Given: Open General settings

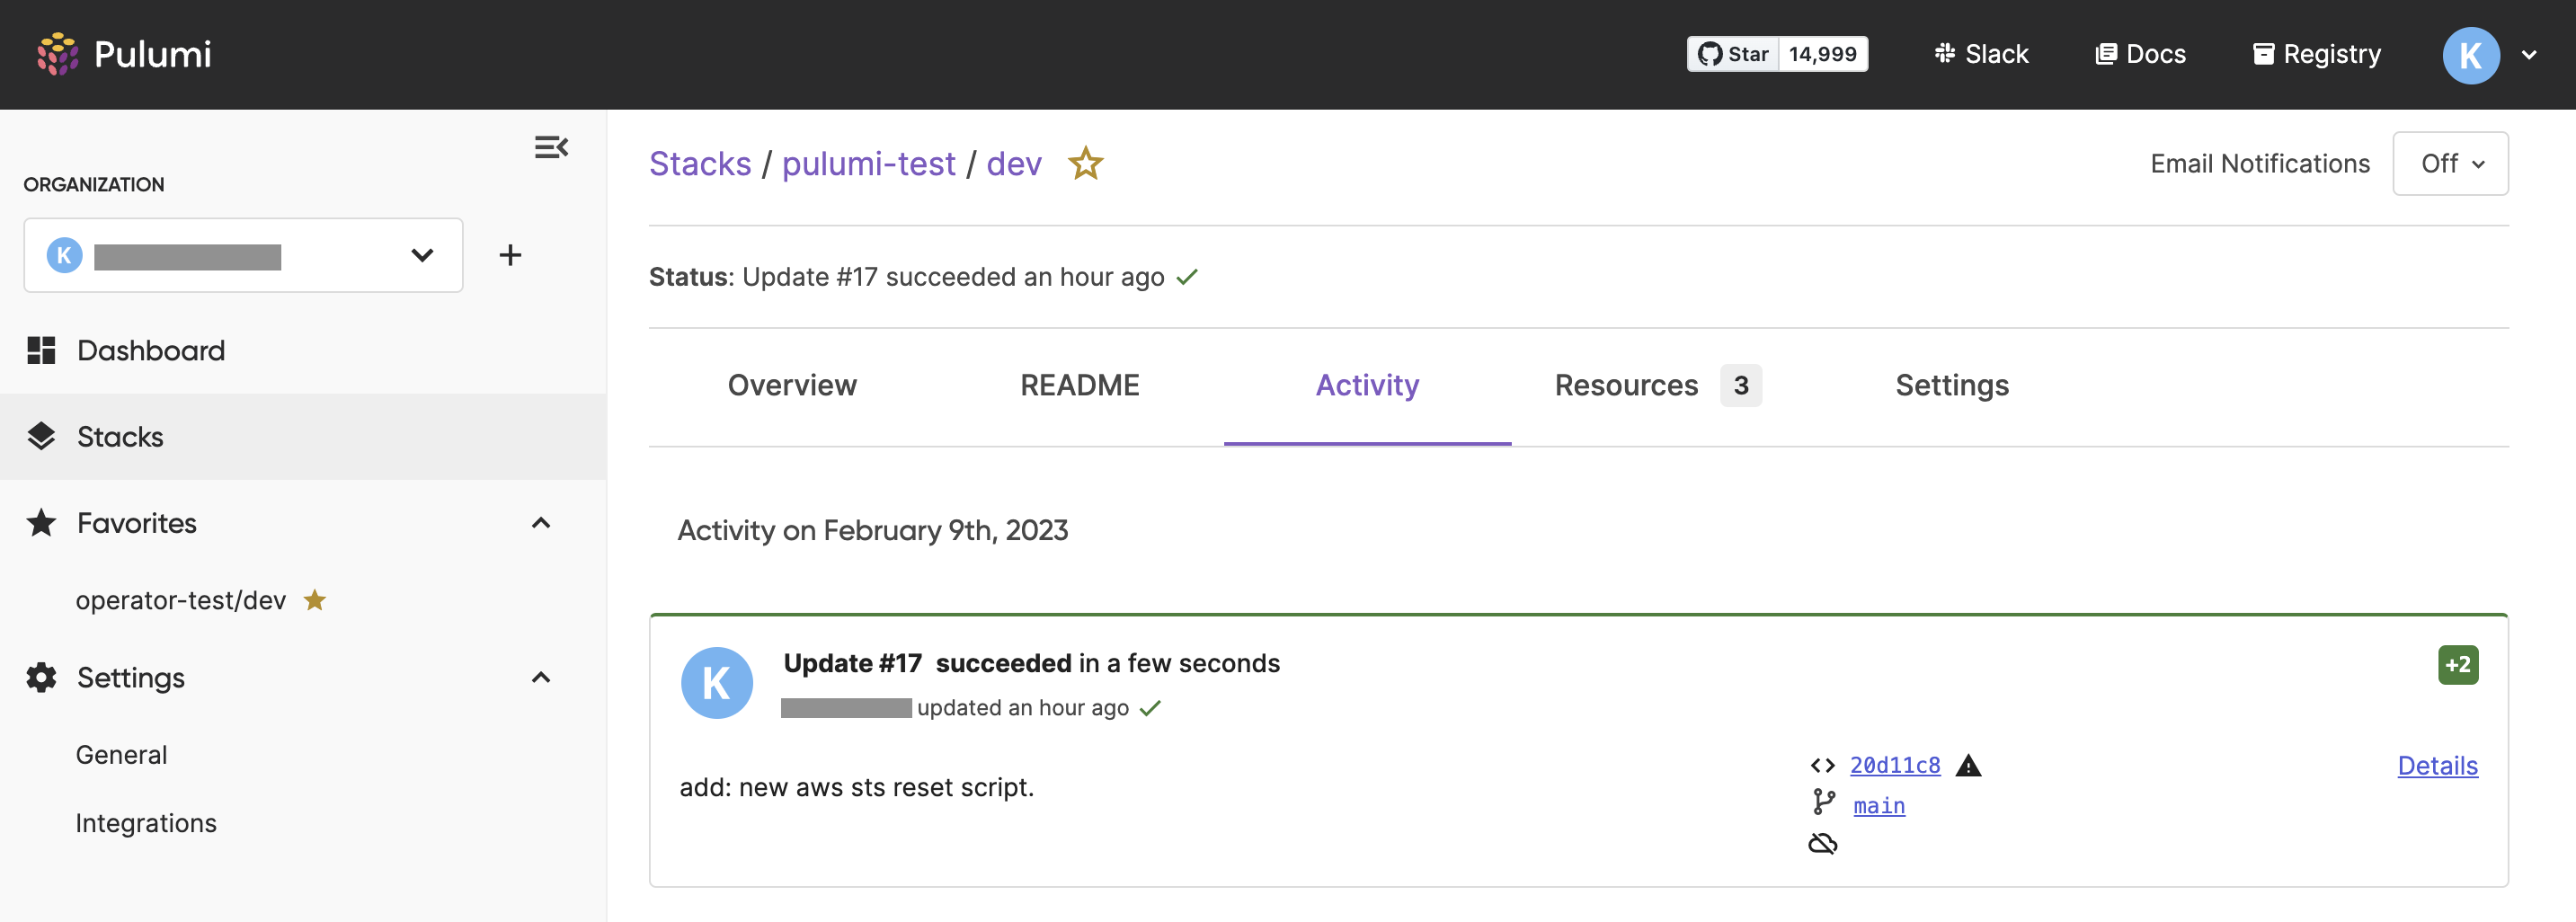Looking at the screenshot, I should [121, 755].
